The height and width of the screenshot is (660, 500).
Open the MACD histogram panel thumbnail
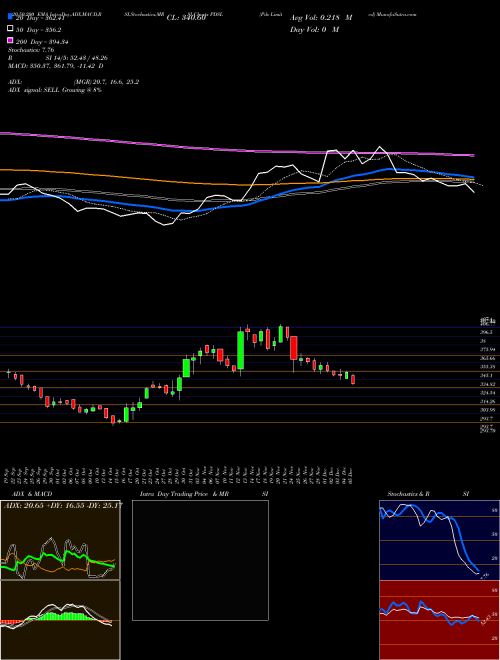[60, 620]
